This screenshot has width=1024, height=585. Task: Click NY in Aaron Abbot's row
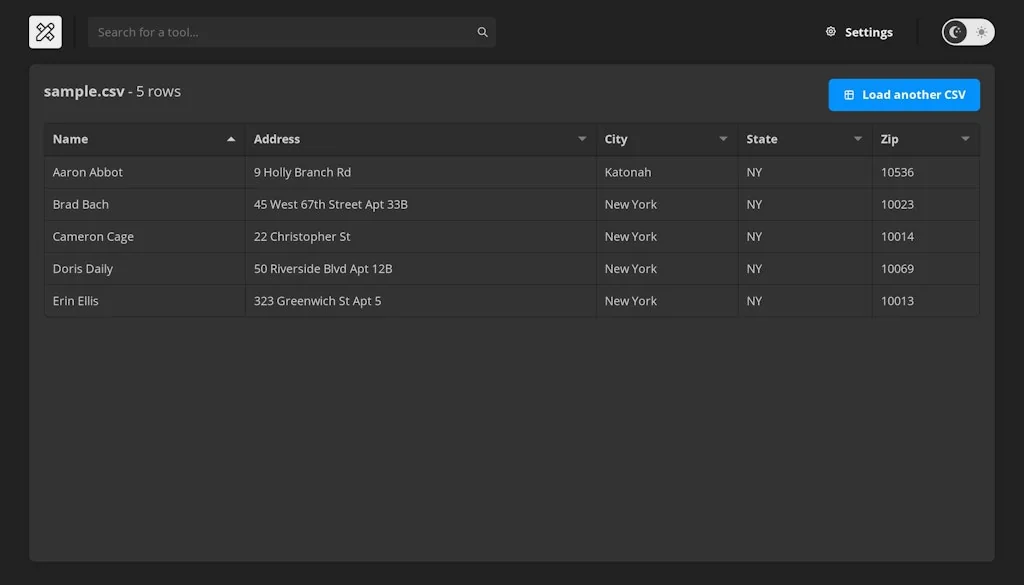pyautogui.click(x=805, y=172)
